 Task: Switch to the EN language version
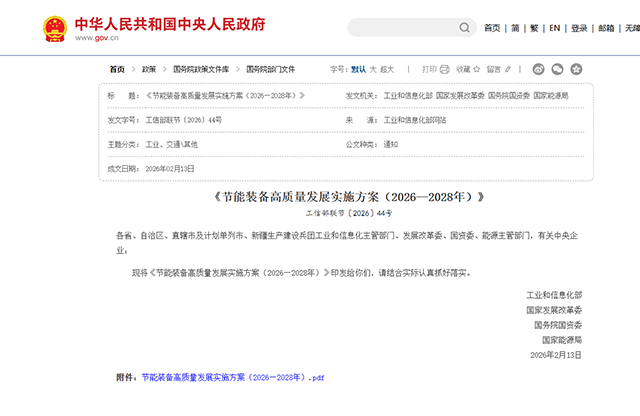coord(554,28)
